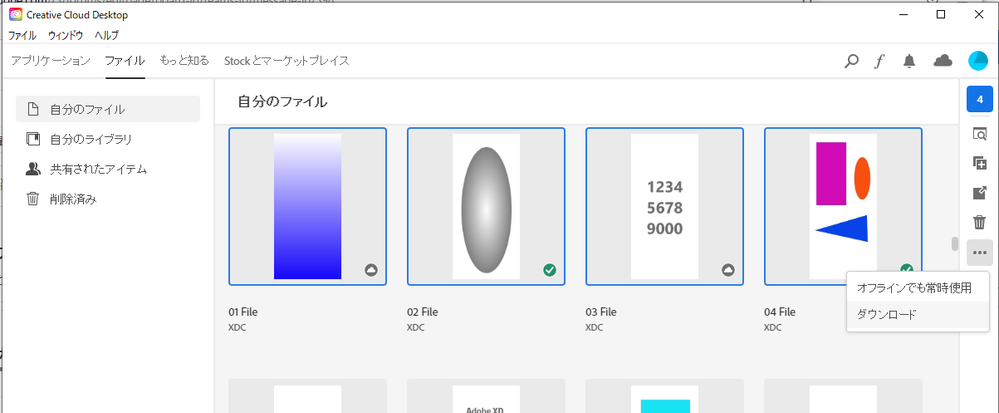Open the fonts (f) icon
The width and height of the screenshot is (999, 413).
[880, 61]
